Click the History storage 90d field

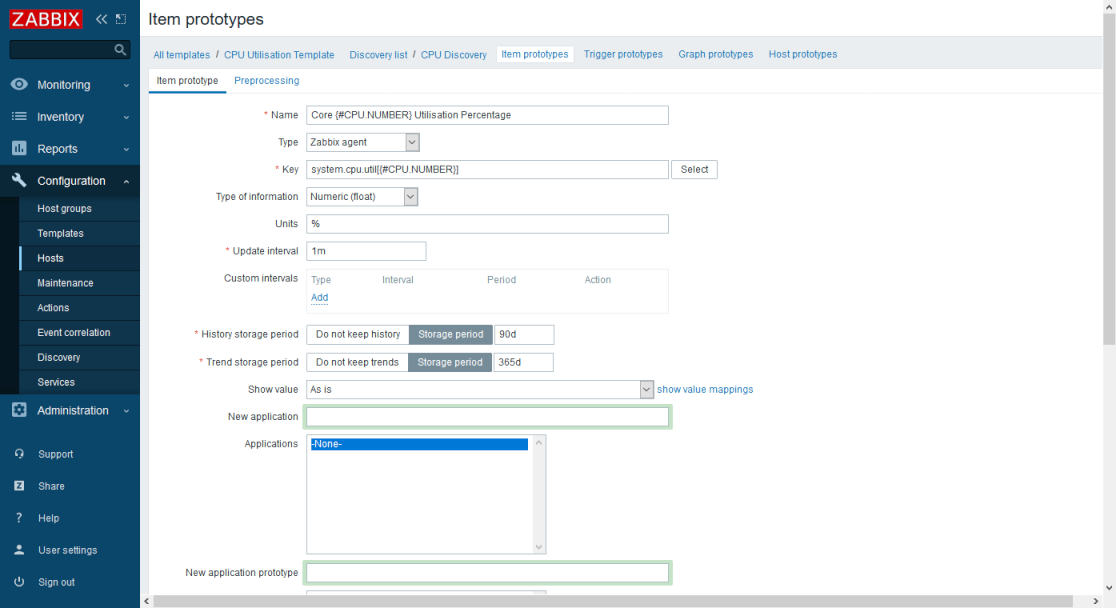click(x=524, y=334)
